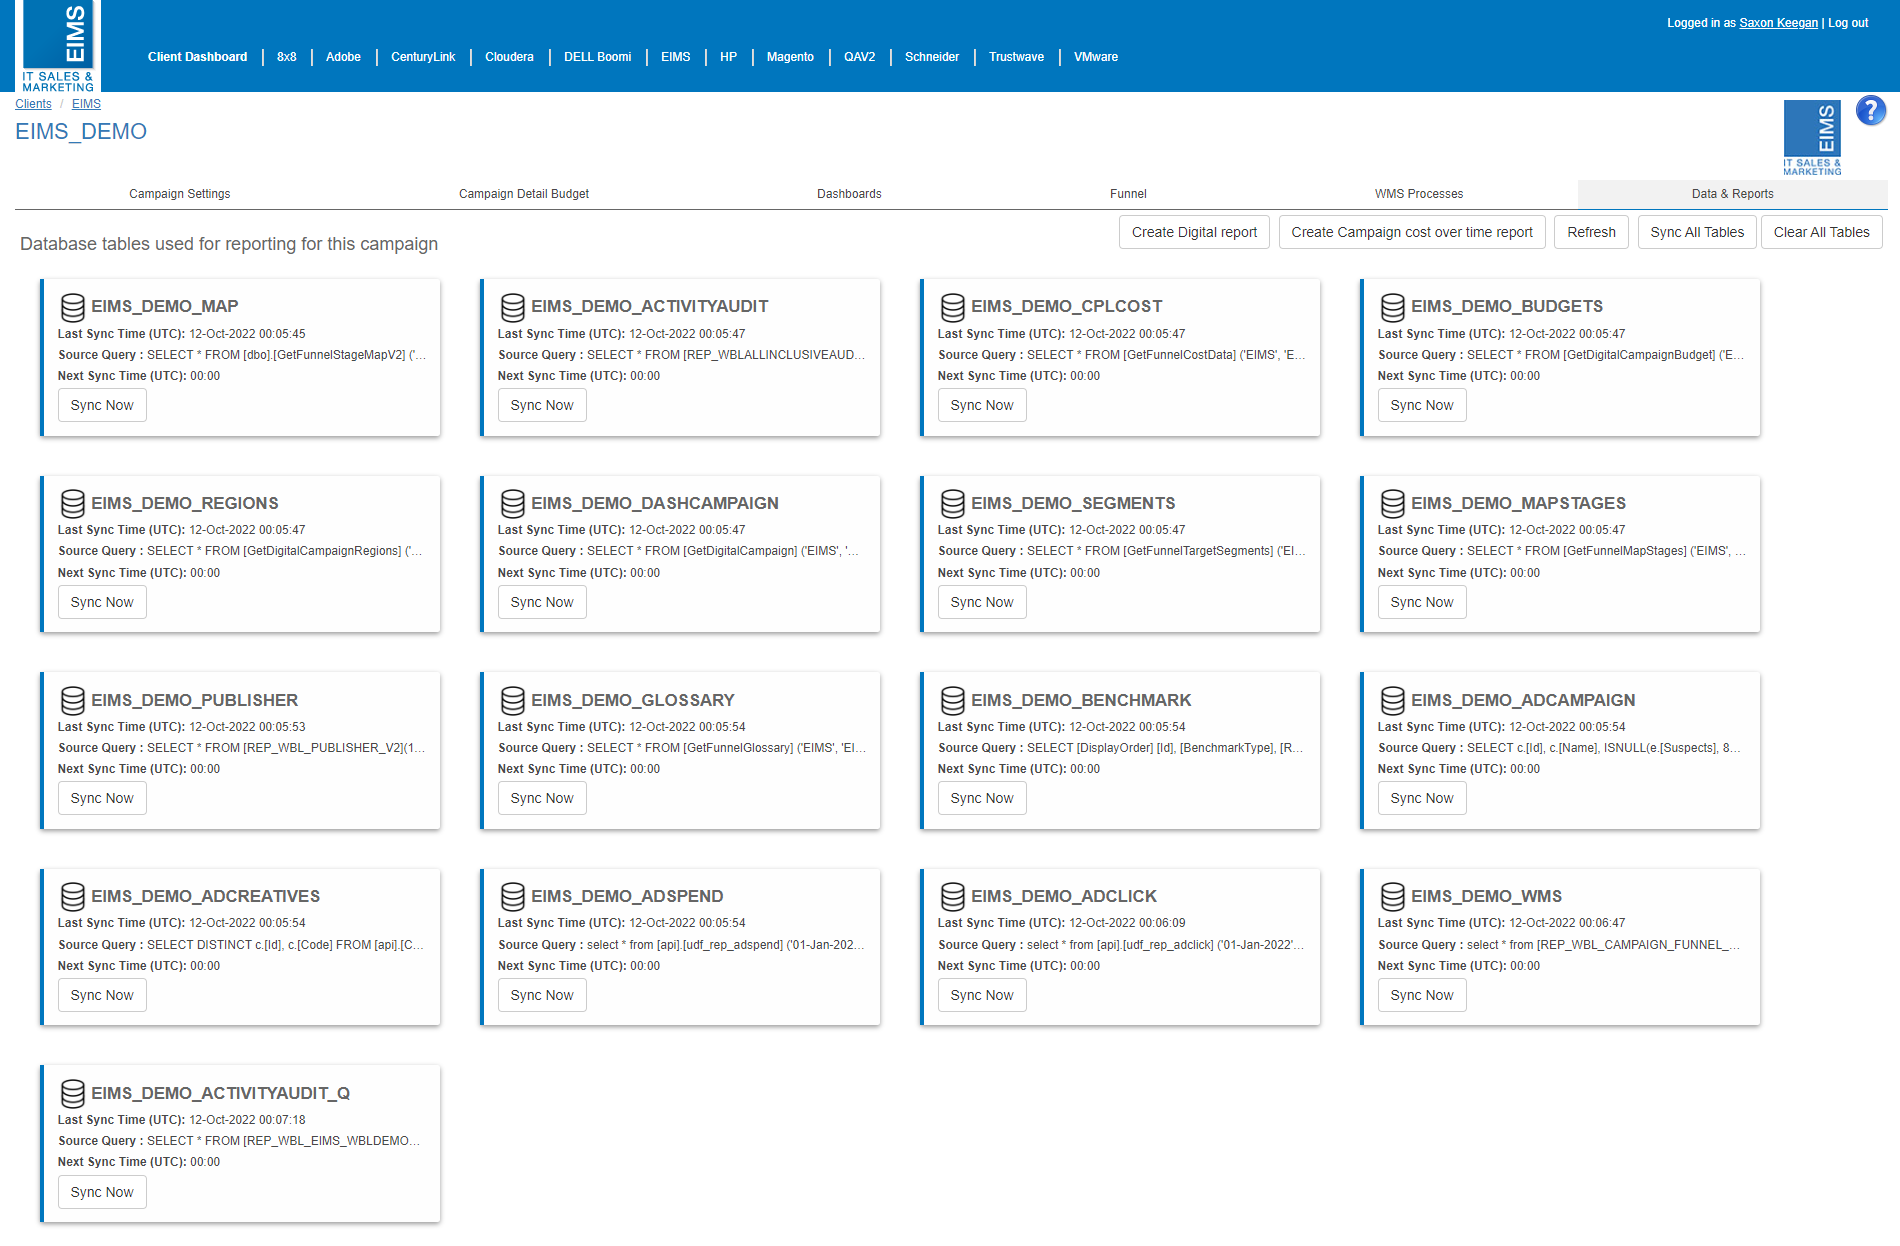This screenshot has height=1246, width=1900.
Task: Click database icon for EIMS_DEMO_CPLCOST
Action: pyautogui.click(x=952, y=307)
